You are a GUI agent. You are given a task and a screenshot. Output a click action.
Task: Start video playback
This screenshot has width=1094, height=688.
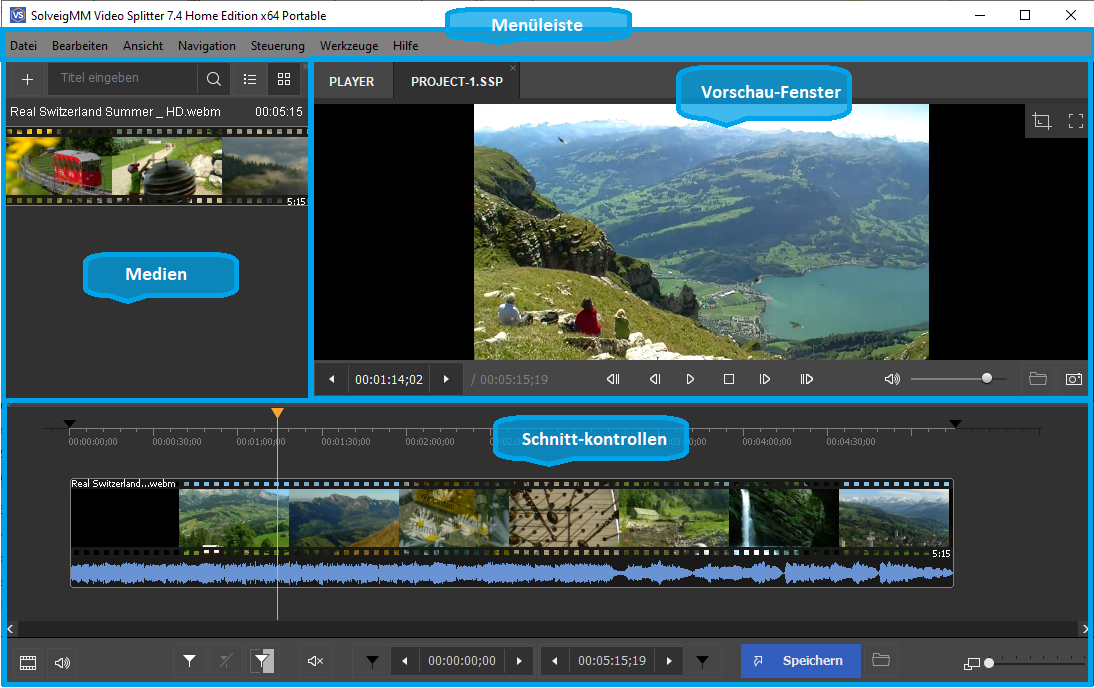tap(690, 380)
